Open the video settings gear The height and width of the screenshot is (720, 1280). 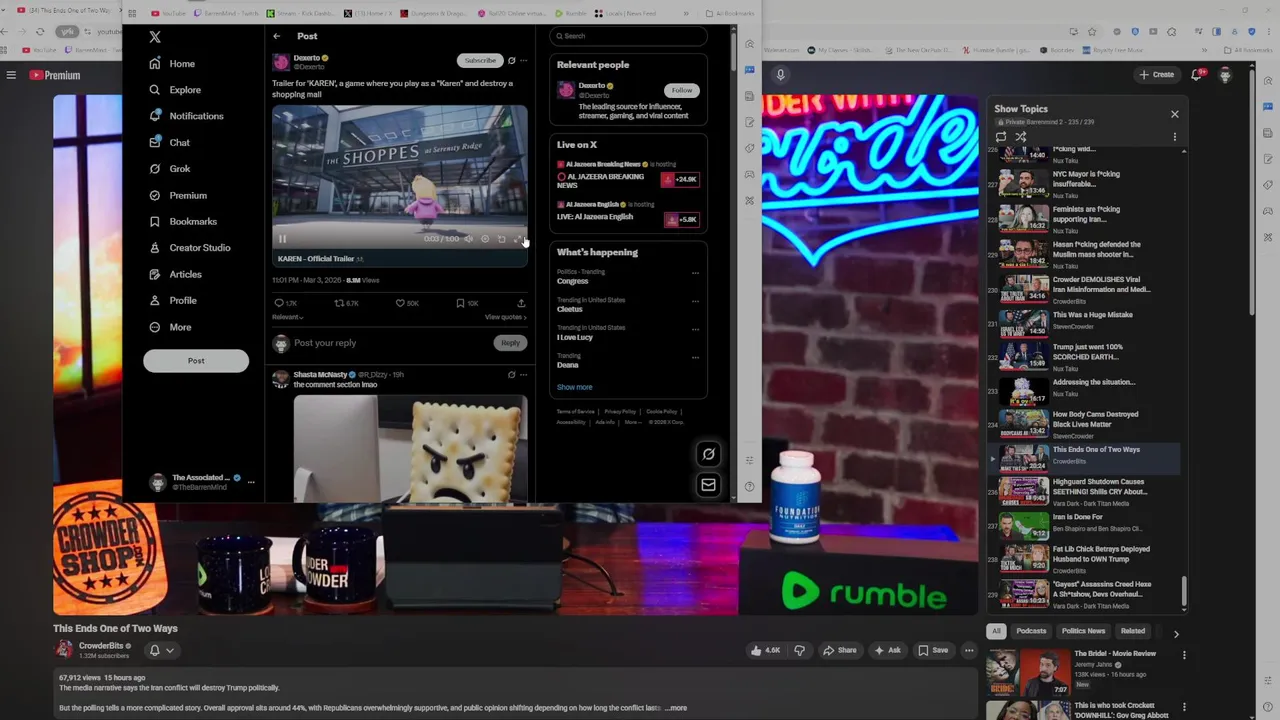point(485,239)
